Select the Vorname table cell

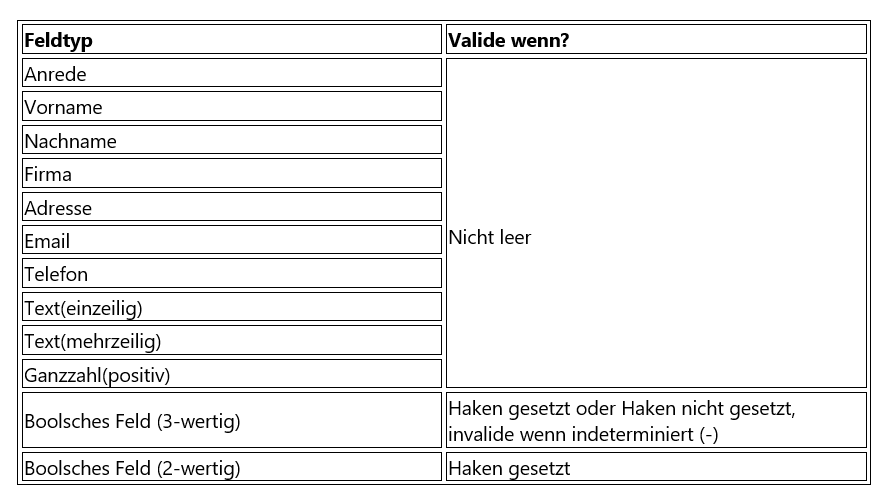click(x=231, y=107)
